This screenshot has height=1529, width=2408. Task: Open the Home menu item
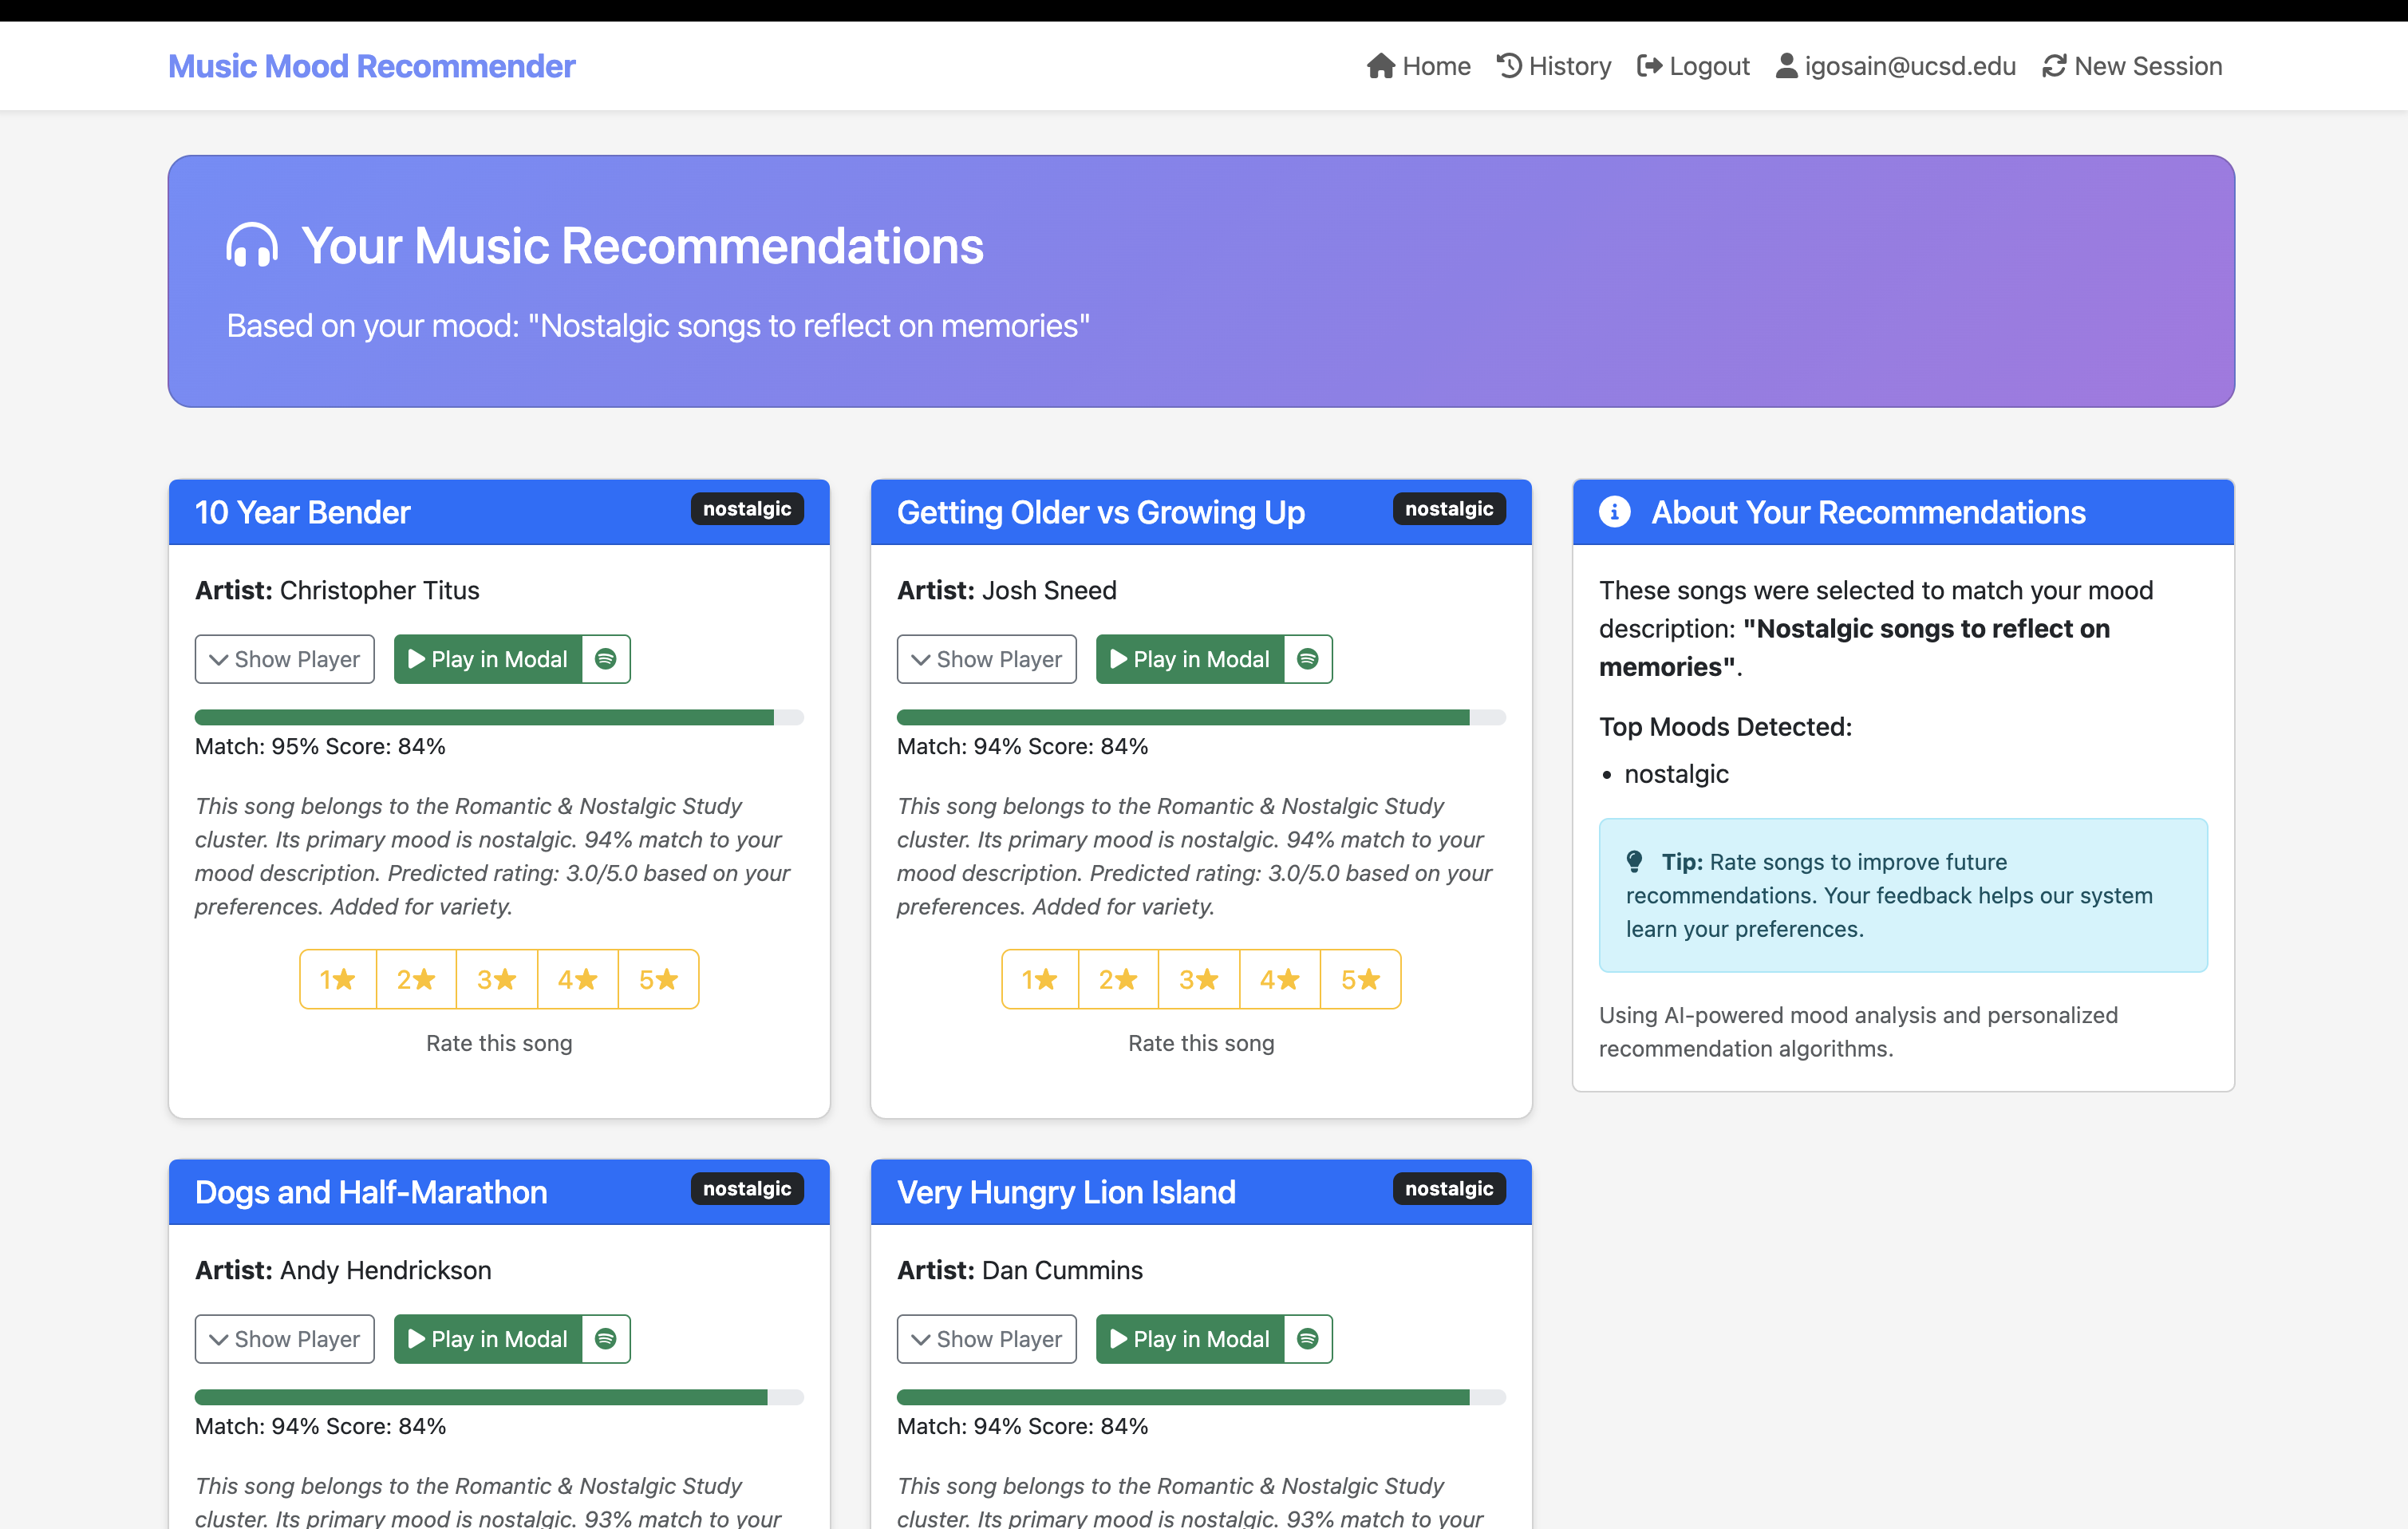click(x=1418, y=65)
